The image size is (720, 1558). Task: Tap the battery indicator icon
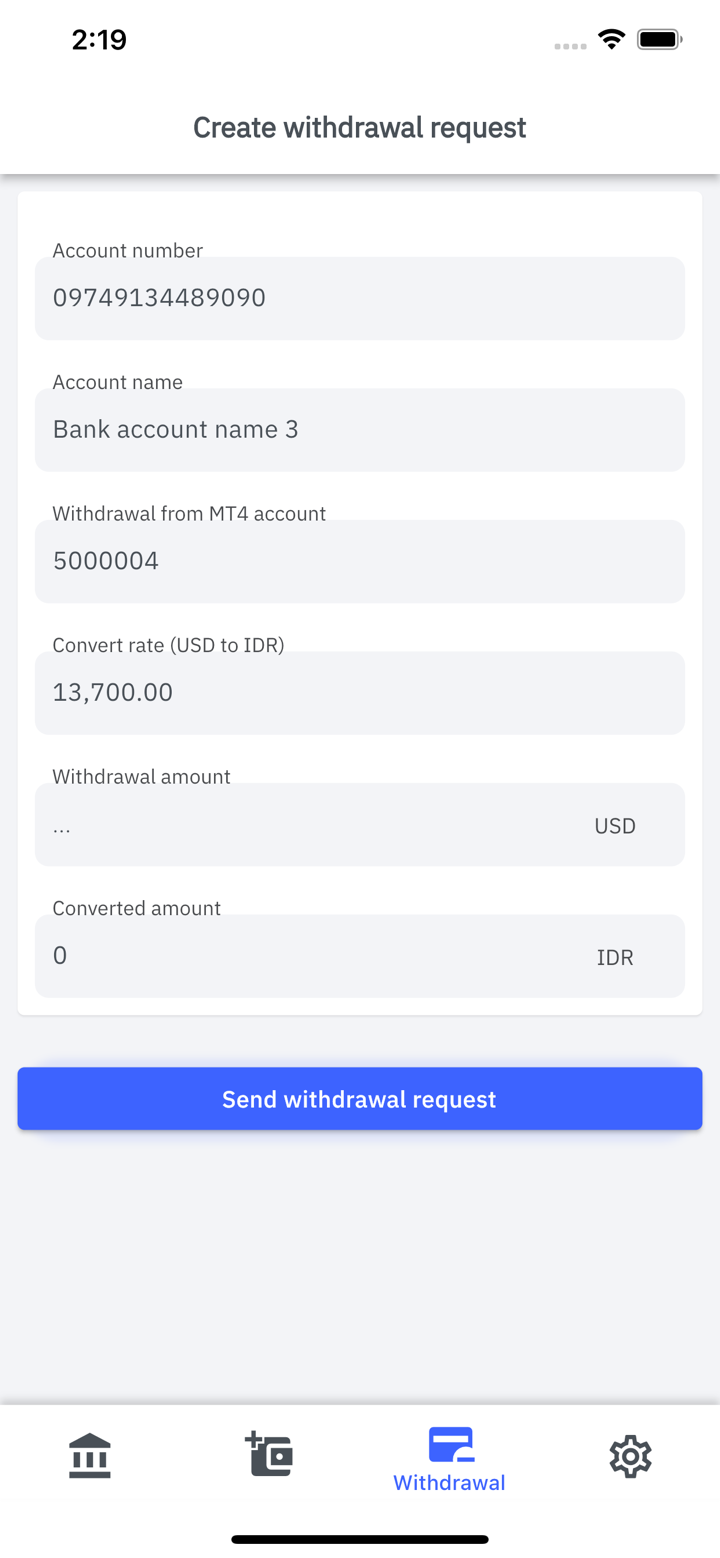tap(659, 40)
